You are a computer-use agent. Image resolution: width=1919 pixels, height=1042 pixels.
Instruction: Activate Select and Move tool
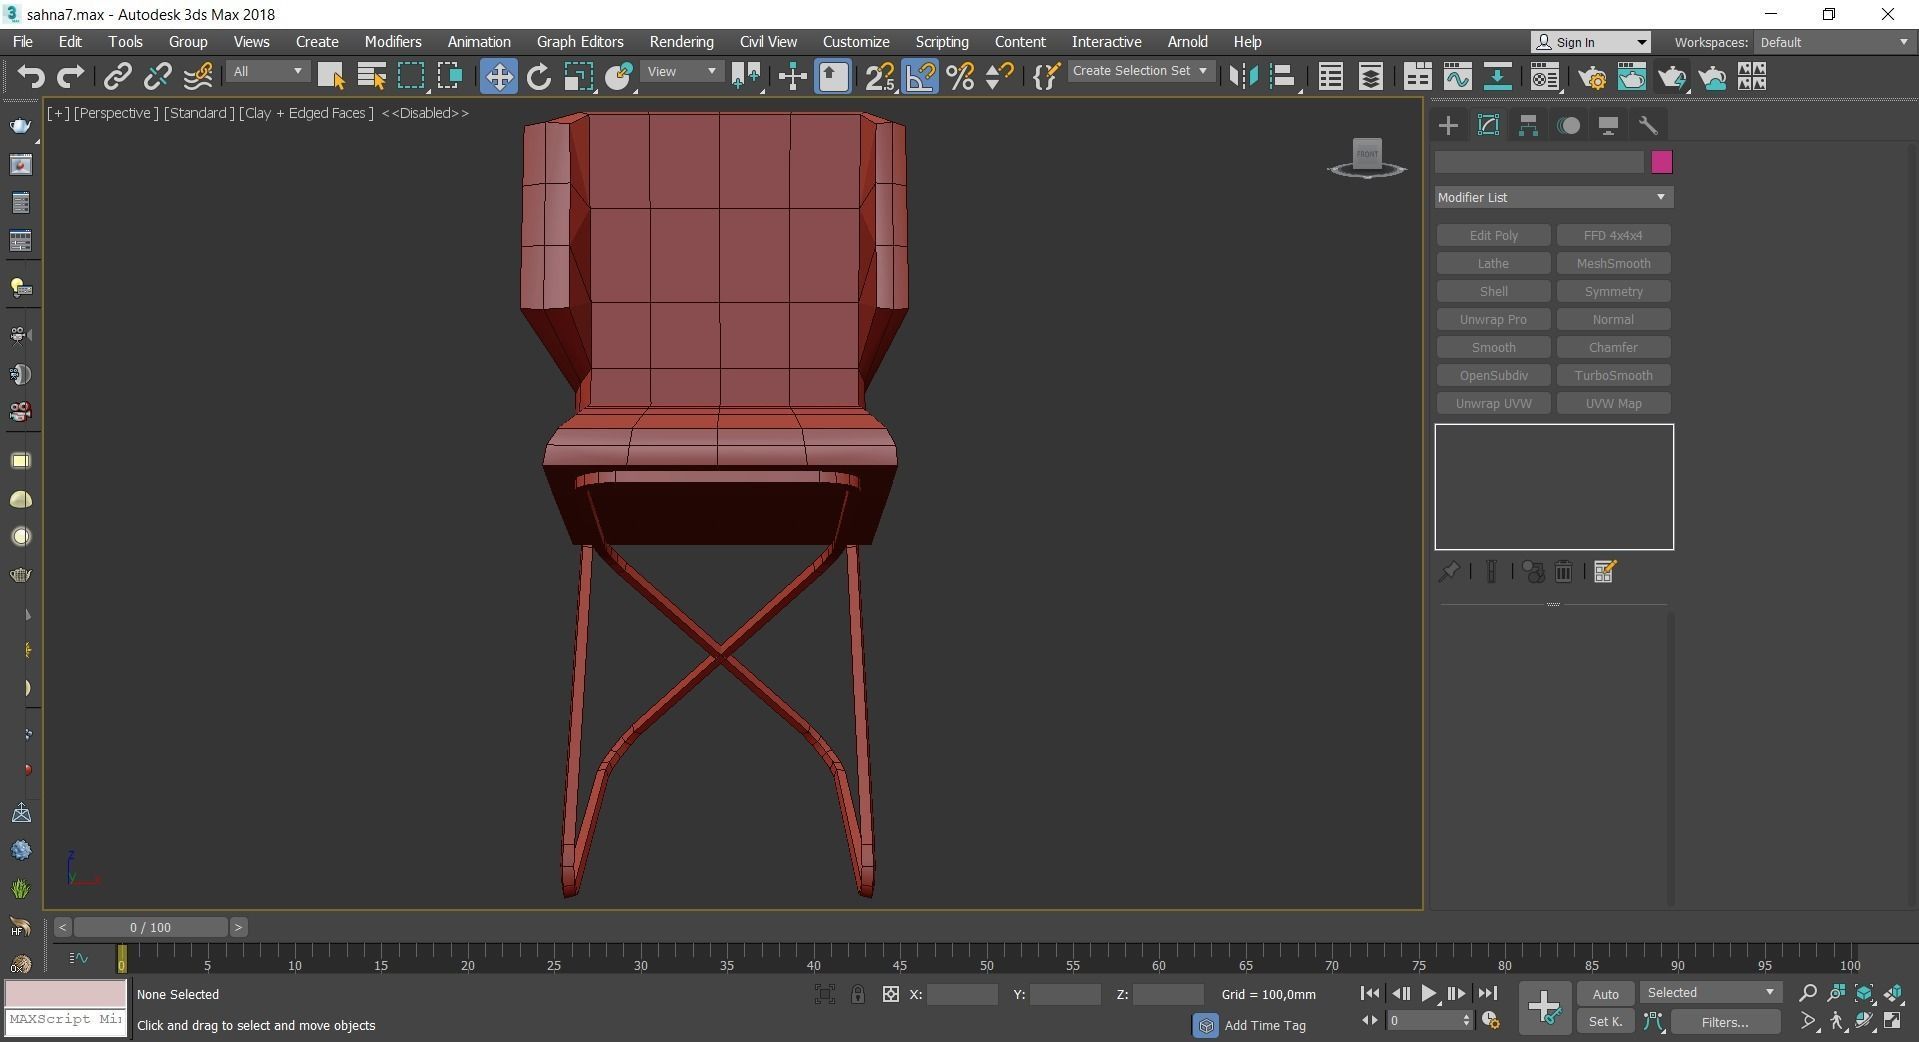499,77
